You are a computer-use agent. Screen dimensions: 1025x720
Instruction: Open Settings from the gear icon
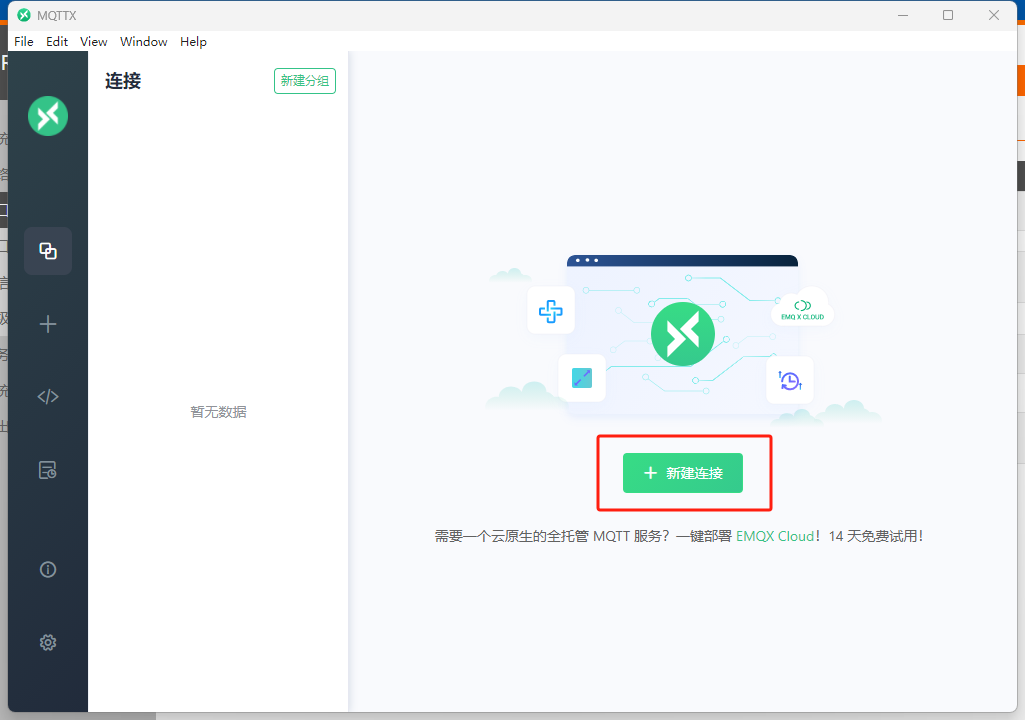pos(48,643)
